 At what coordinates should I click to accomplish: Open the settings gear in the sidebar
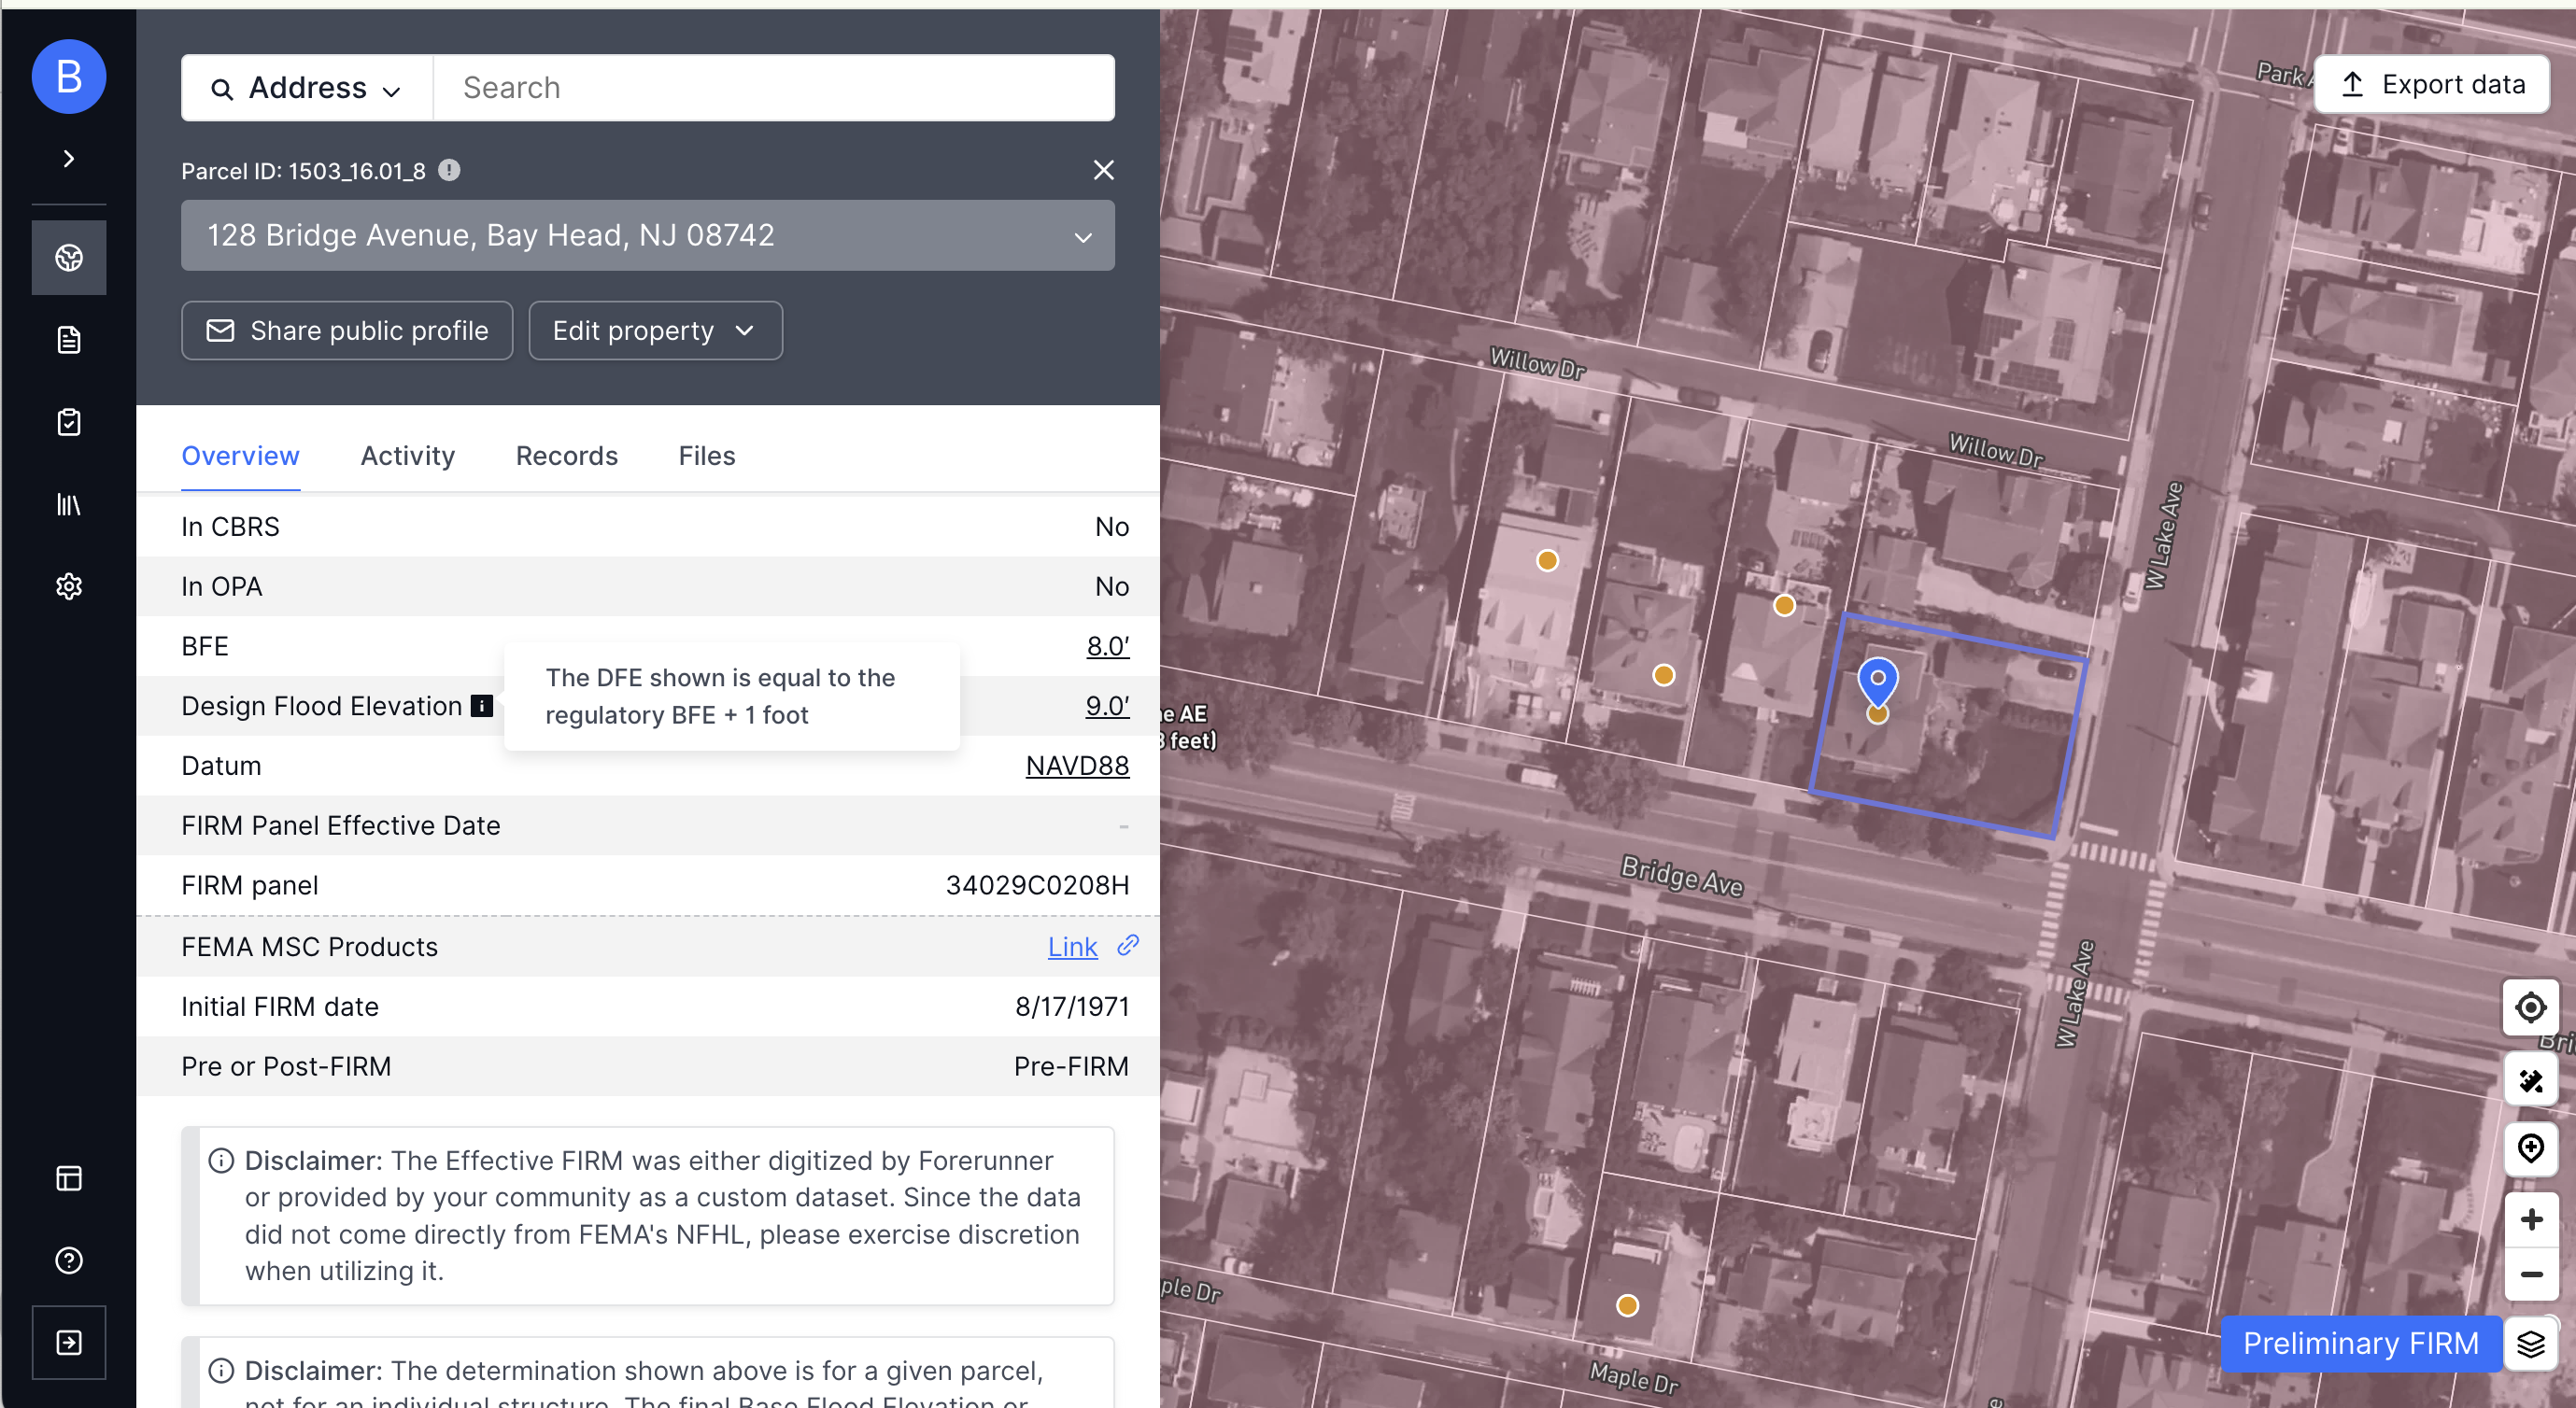[x=68, y=586]
